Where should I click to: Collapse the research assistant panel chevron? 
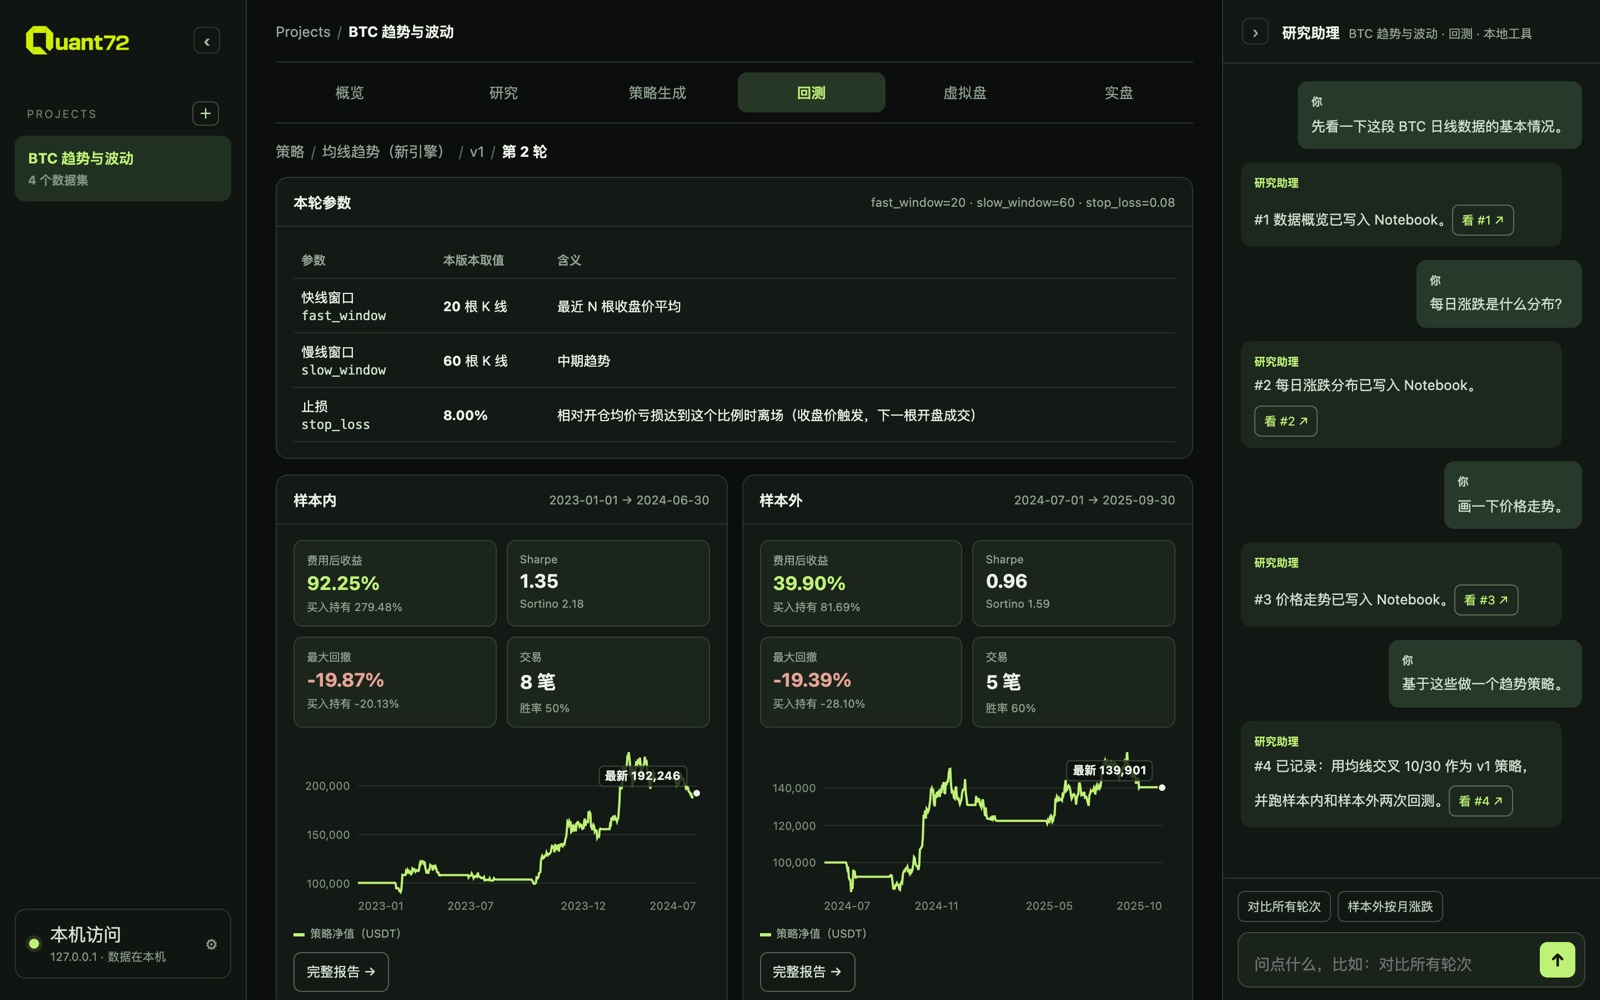(1255, 33)
